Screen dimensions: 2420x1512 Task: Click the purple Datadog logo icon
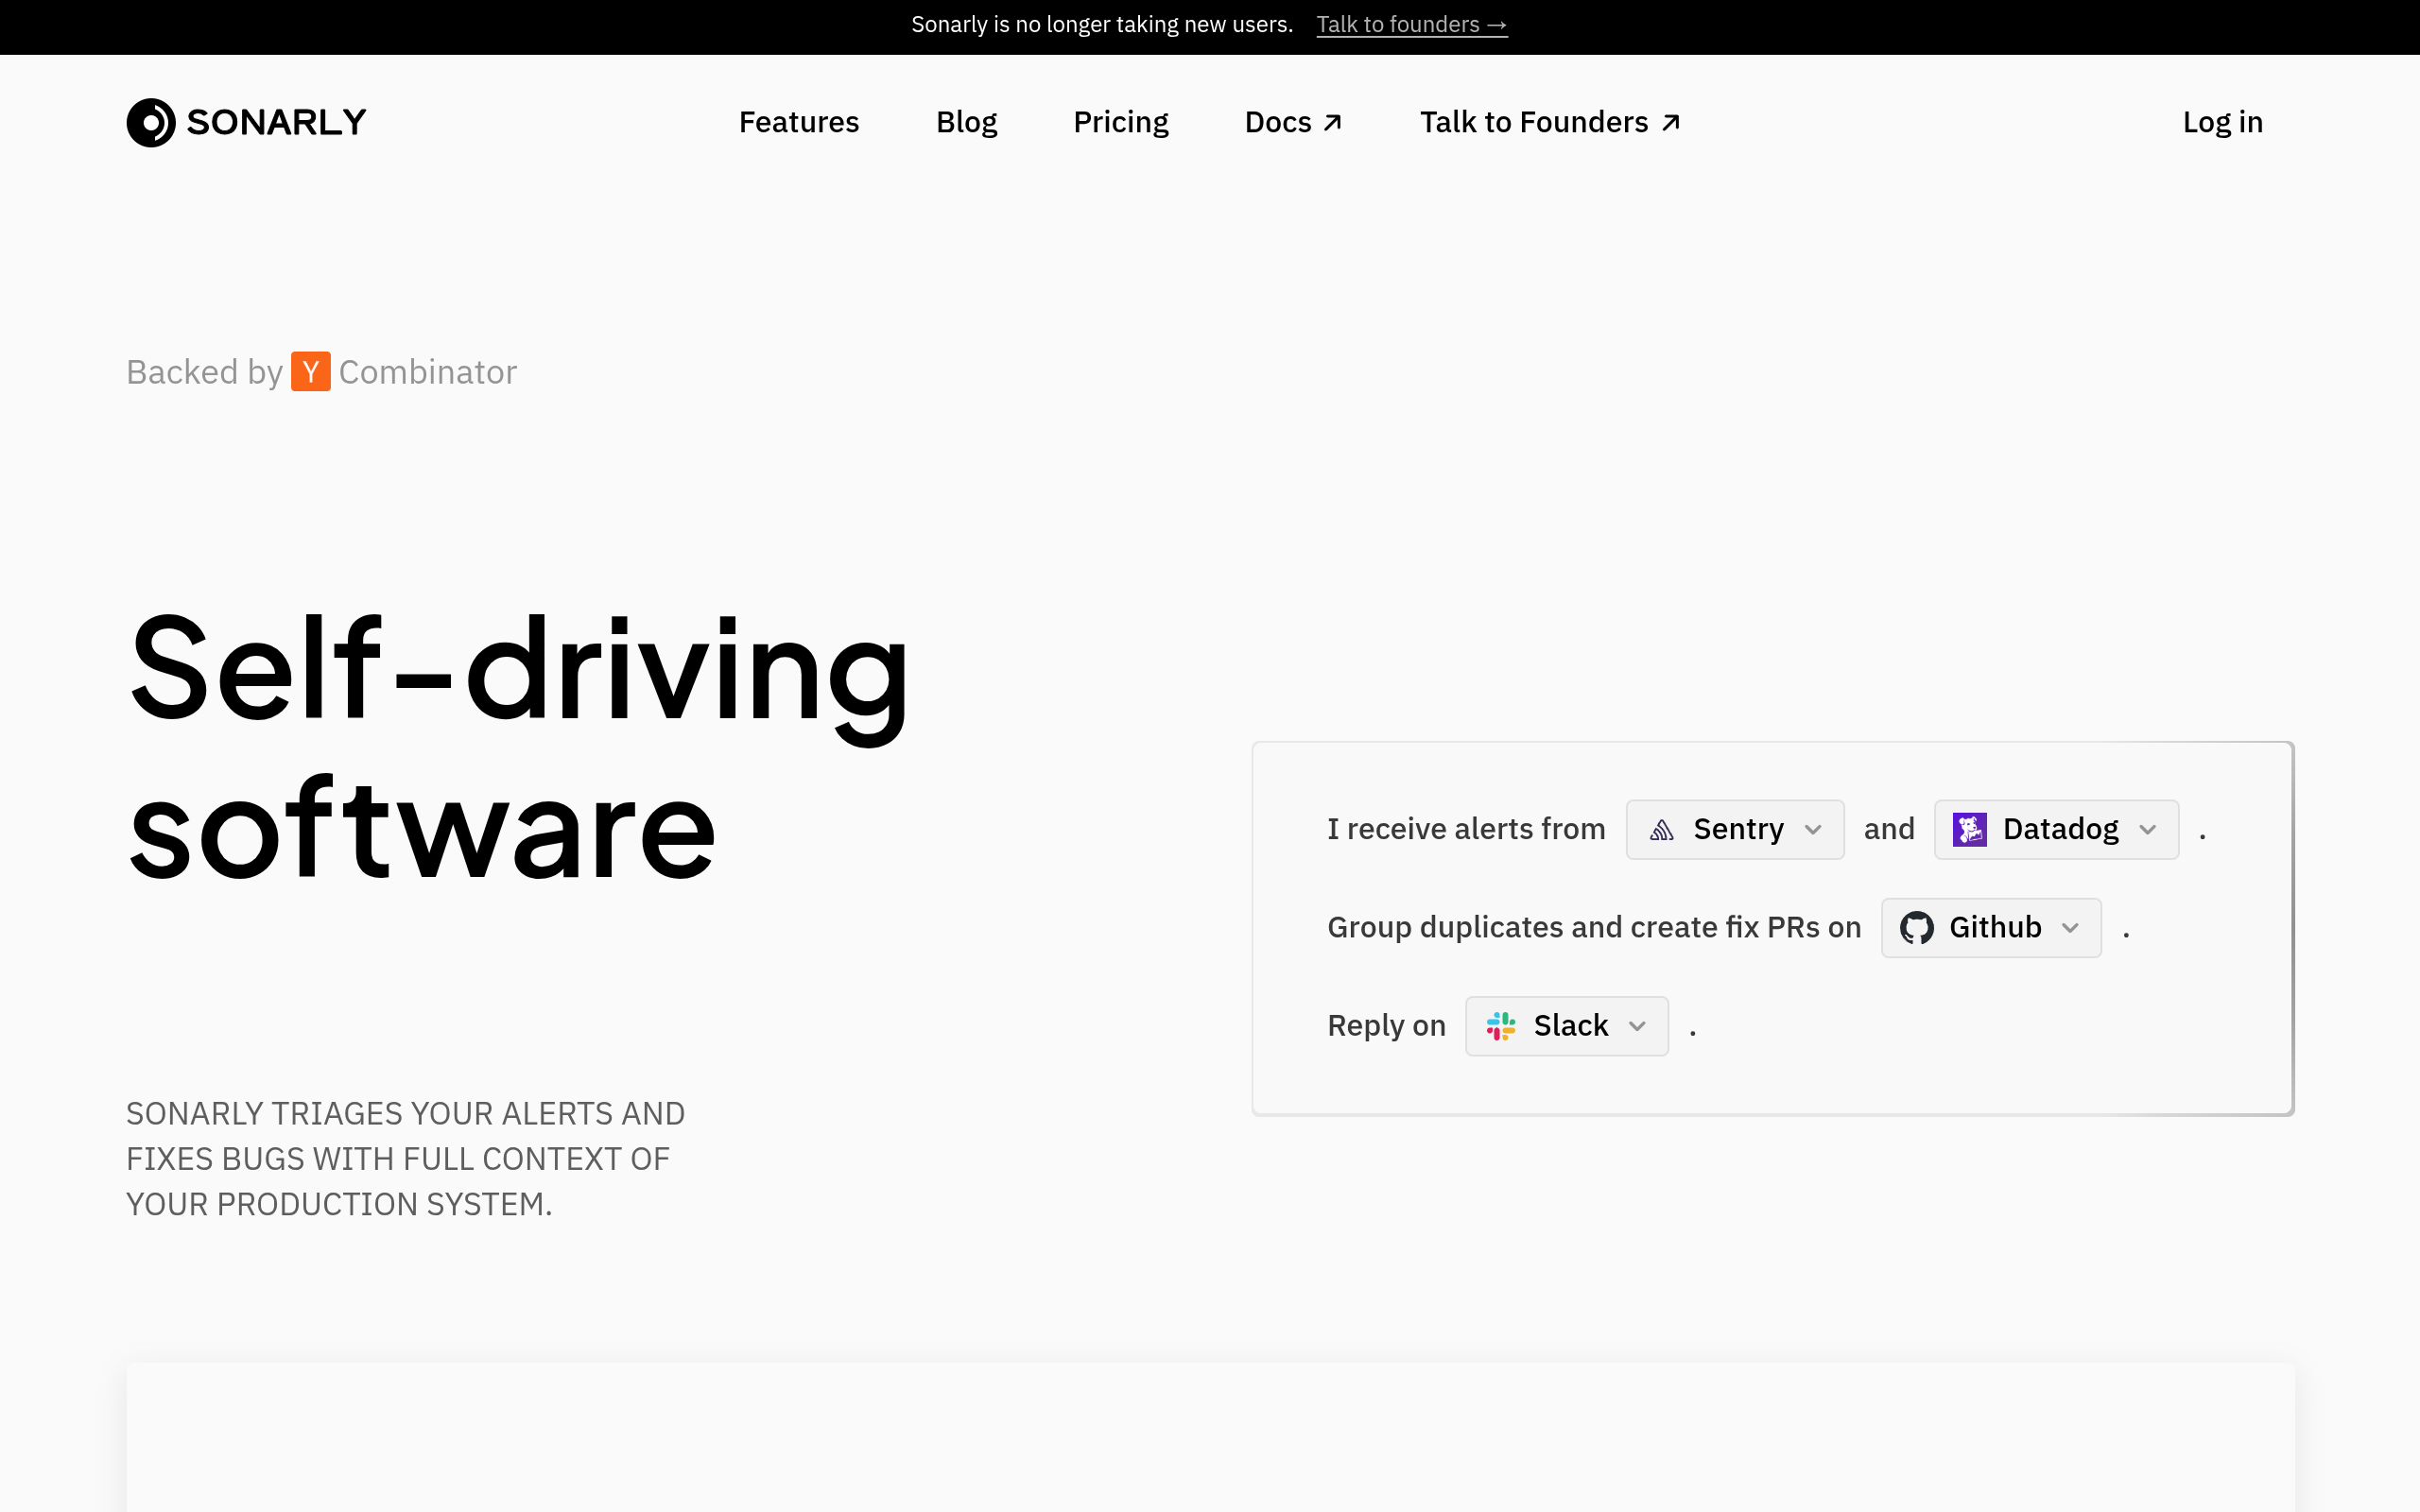tap(1969, 829)
